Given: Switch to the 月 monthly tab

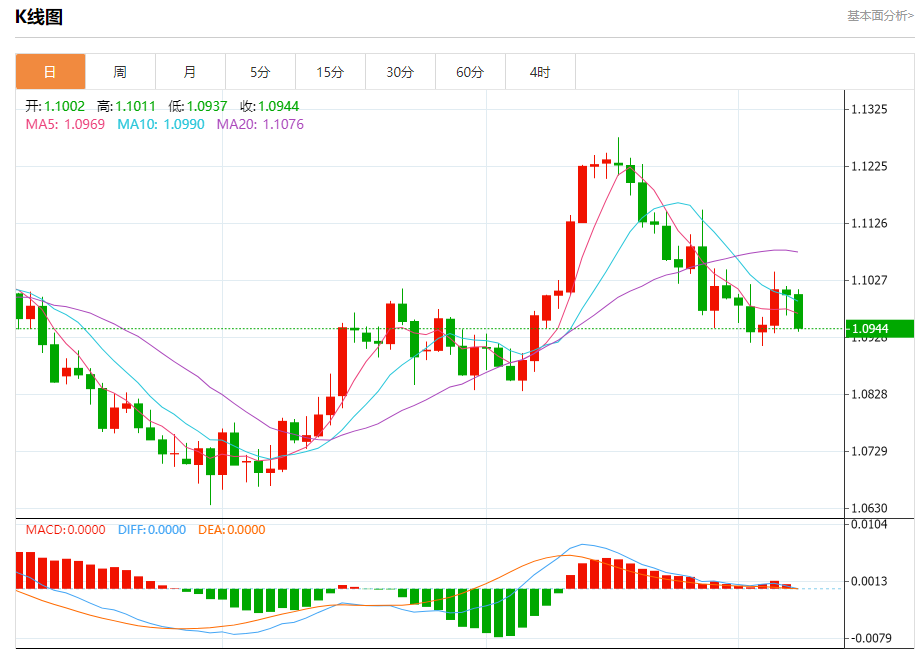Looking at the screenshot, I should [190, 72].
